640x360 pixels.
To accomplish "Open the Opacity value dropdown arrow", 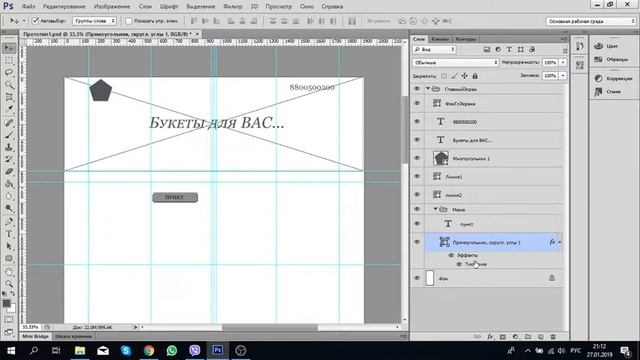I will 563,62.
